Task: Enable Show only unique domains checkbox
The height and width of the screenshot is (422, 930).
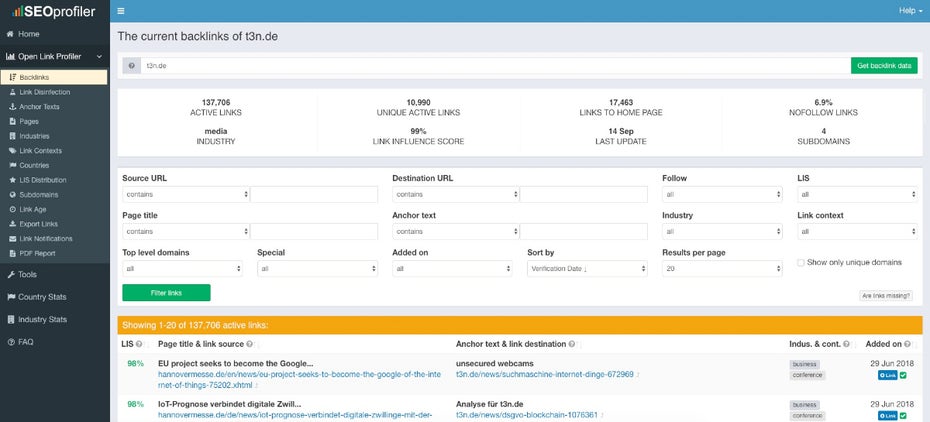Action: click(x=801, y=263)
